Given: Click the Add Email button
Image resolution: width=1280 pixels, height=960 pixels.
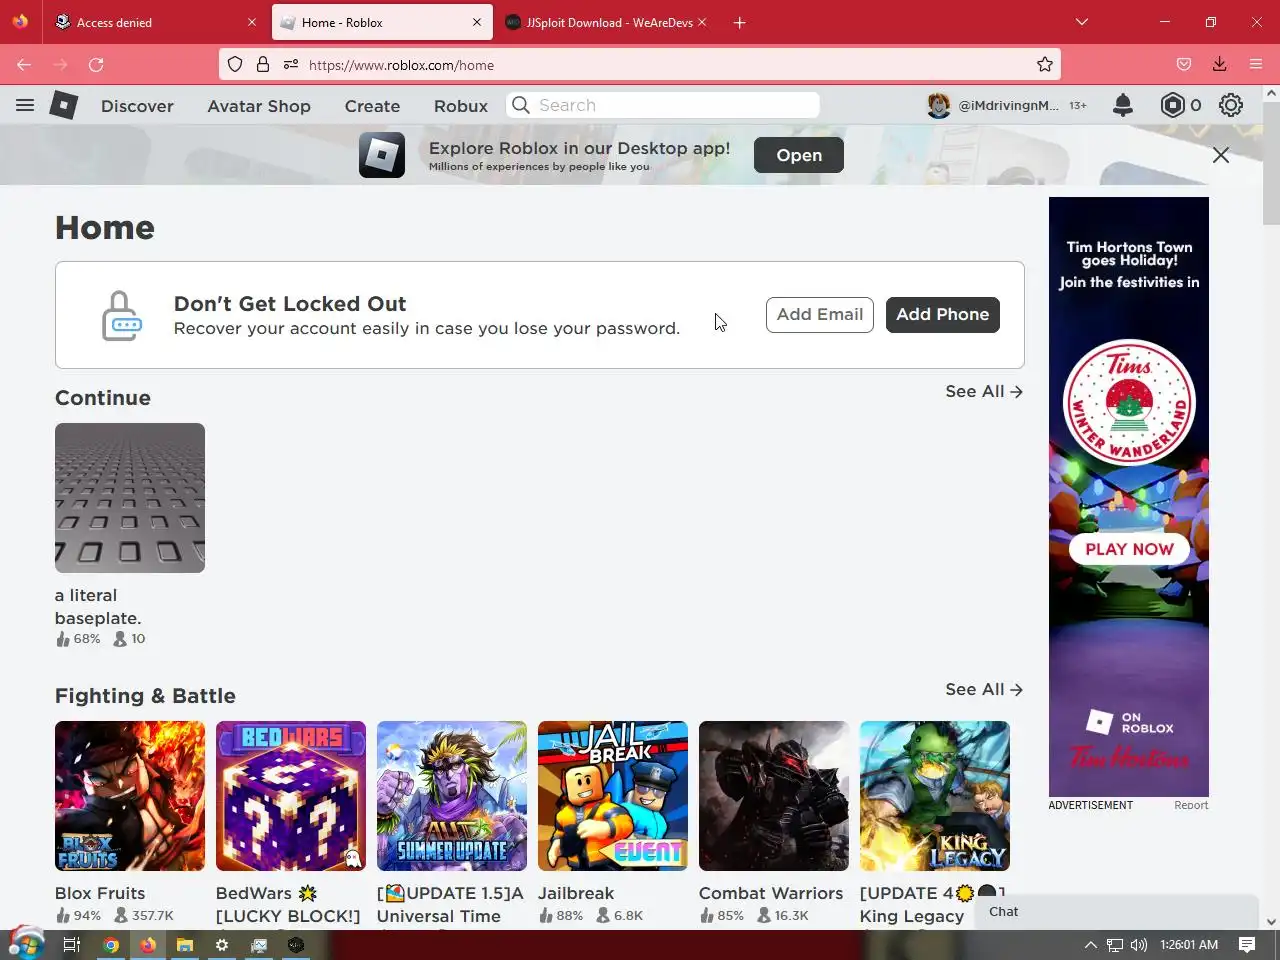Looking at the screenshot, I should pos(820,315).
